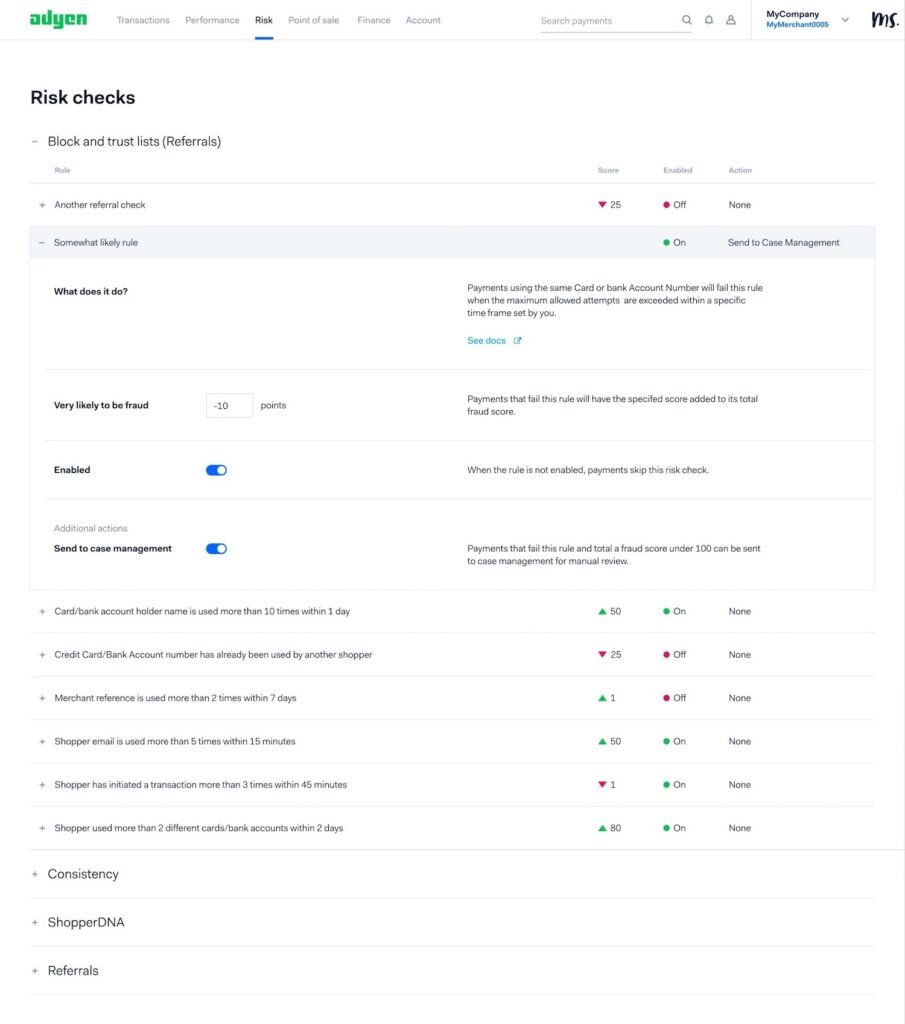Viewport: 905px width, 1024px height.
Task: Click the fraud score points input field
Action: 229,406
